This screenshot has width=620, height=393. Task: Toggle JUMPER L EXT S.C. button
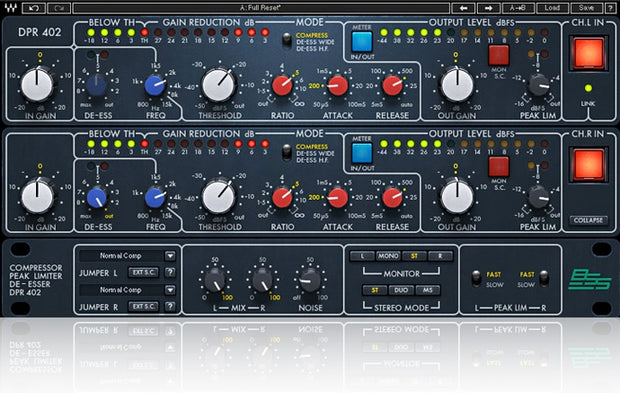(143, 272)
